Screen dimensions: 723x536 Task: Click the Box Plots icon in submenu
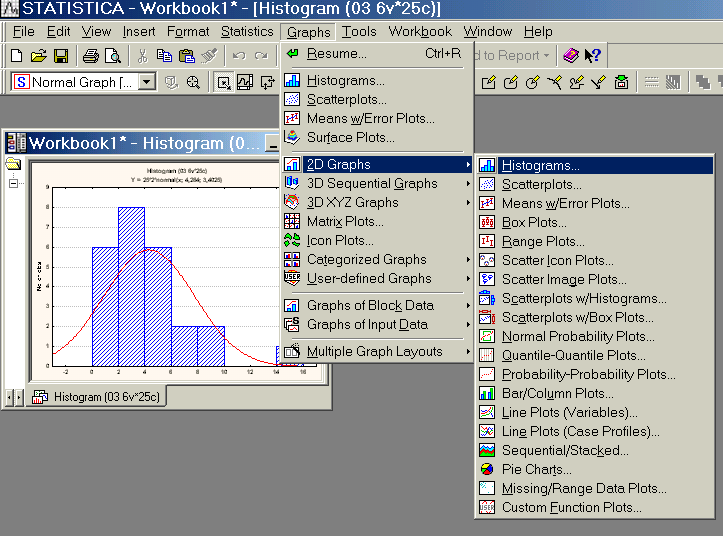(x=487, y=222)
